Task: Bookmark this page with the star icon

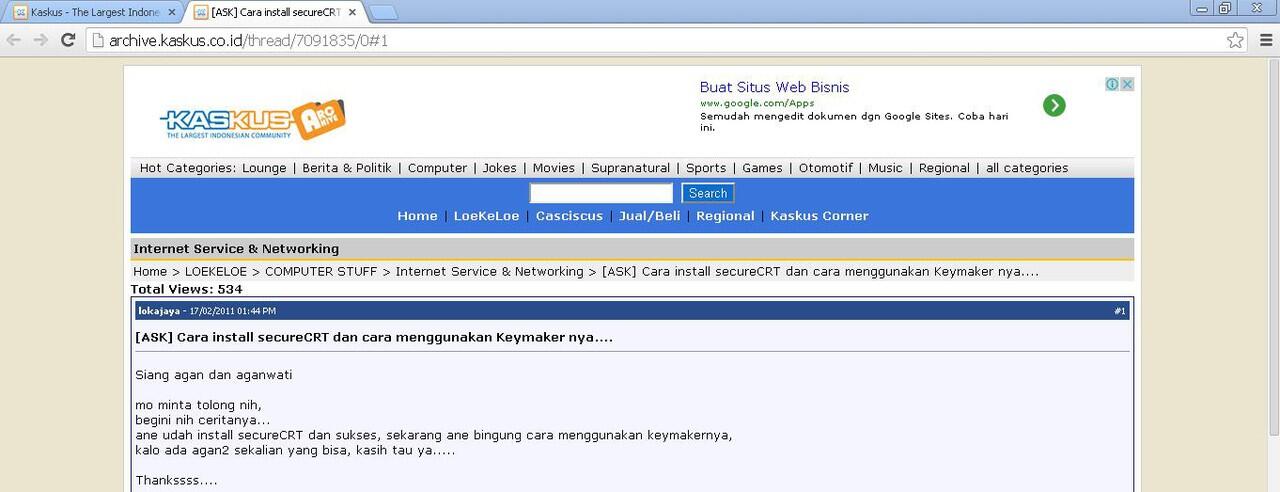Action: (x=1235, y=40)
